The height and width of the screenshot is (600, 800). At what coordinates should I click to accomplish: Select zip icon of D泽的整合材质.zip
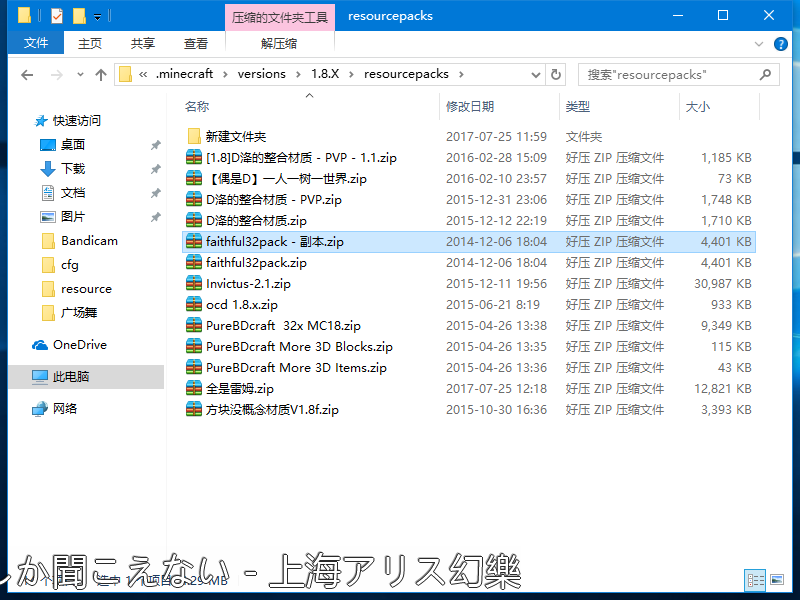point(194,221)
